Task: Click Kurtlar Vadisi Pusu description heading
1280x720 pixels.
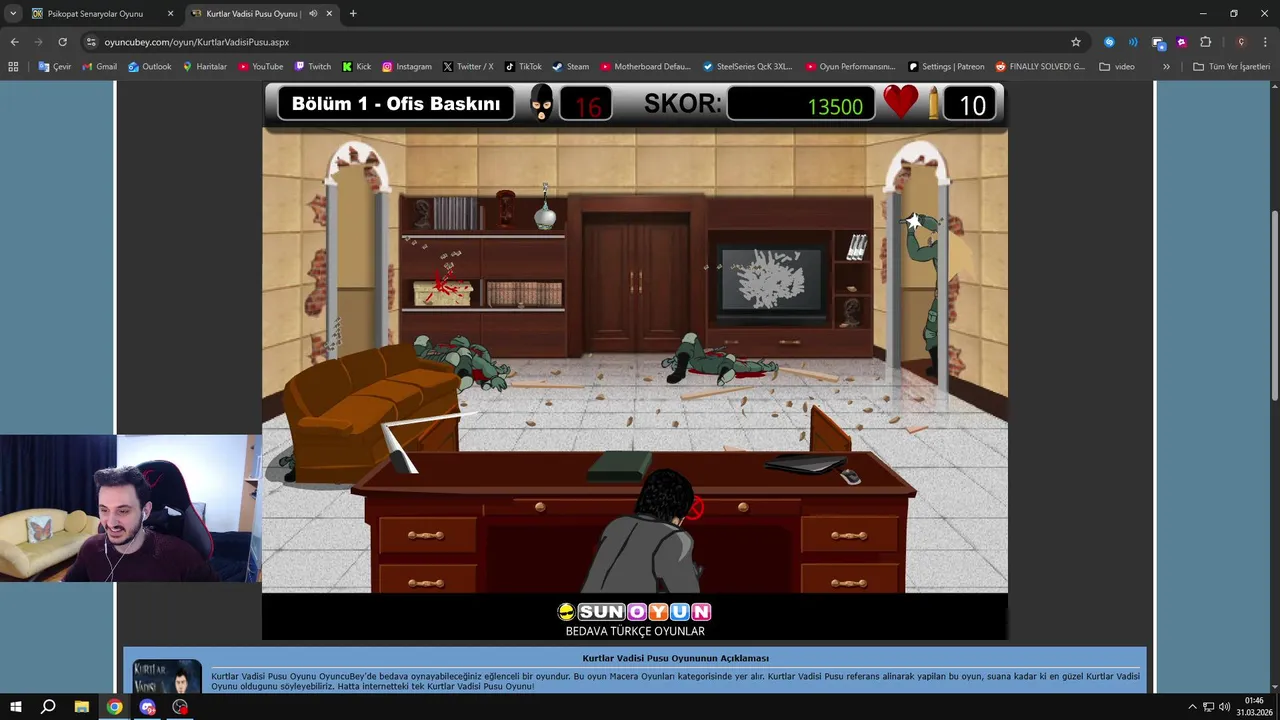Action: coord(675,658)
